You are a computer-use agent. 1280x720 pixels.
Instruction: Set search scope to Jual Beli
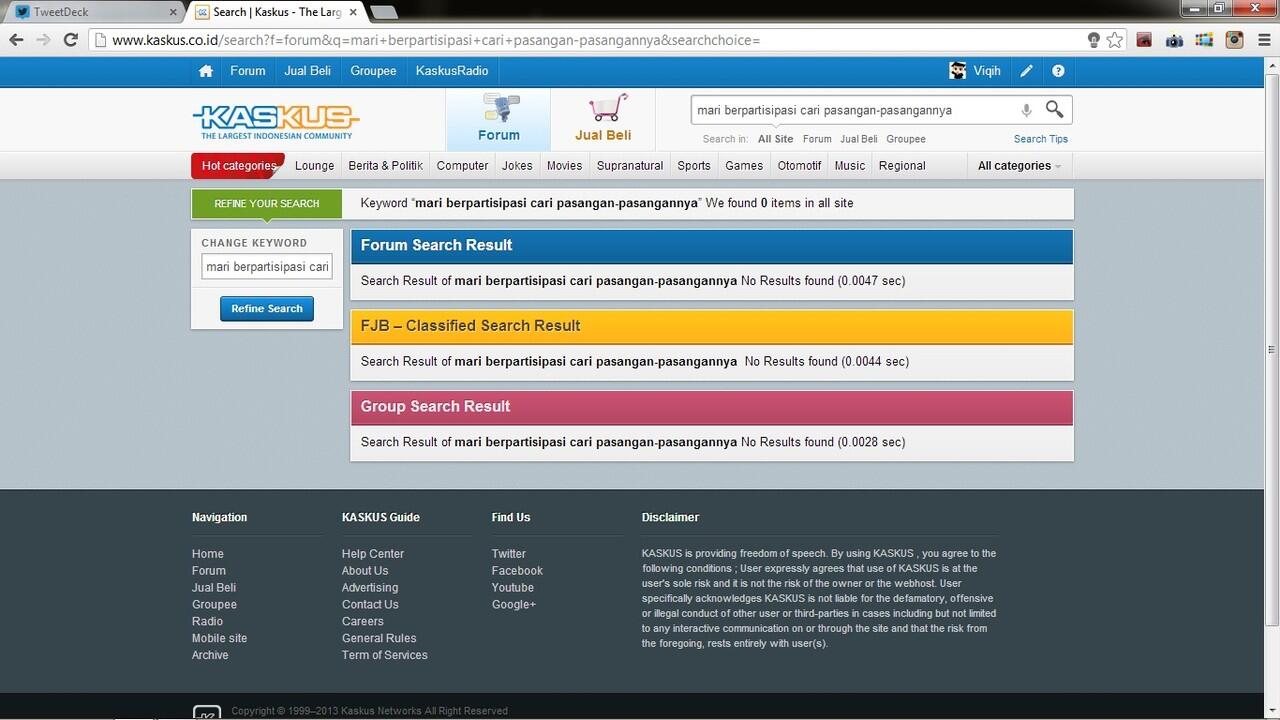coord(859,139)
